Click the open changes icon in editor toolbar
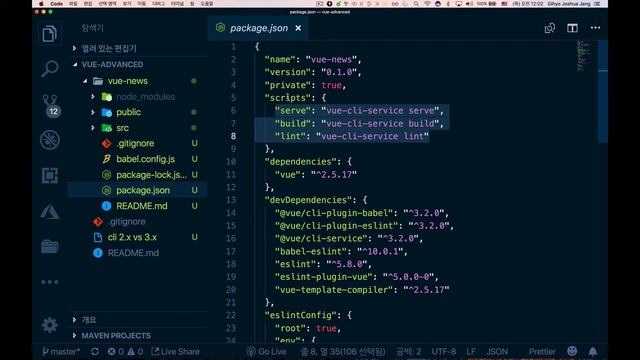 click(x=550, y=28)
